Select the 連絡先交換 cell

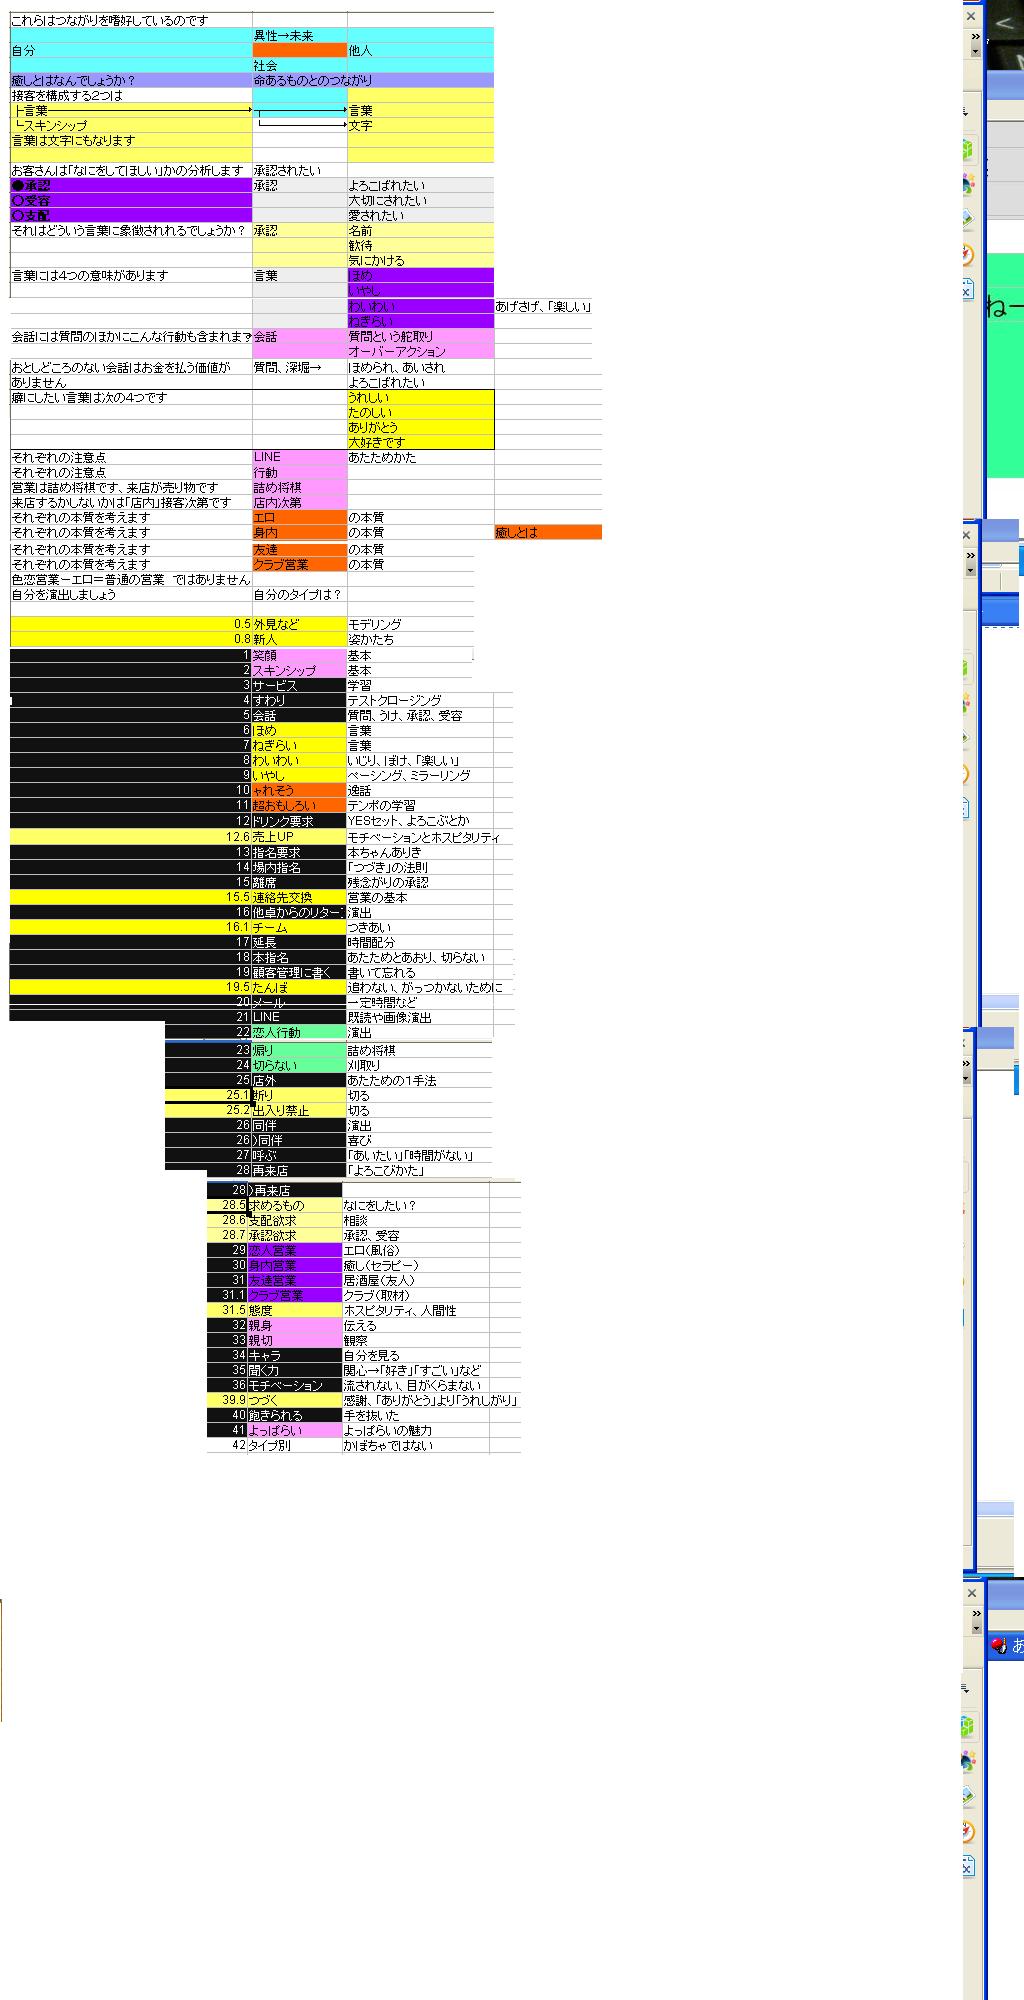[x=299, y=897]
